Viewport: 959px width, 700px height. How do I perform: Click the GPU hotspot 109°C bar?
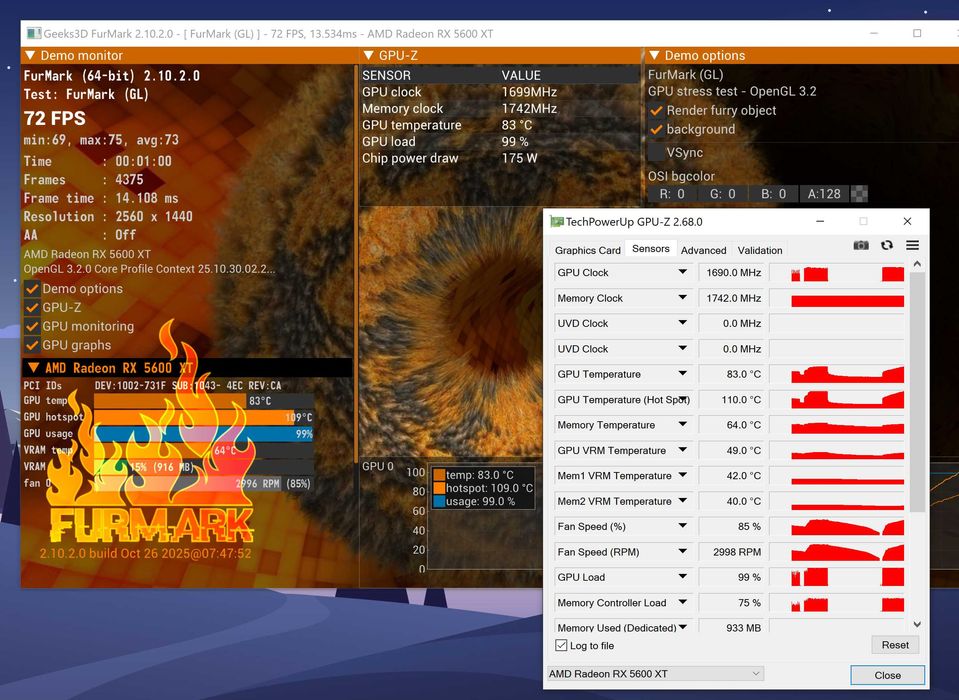click(x=204, y=417)
